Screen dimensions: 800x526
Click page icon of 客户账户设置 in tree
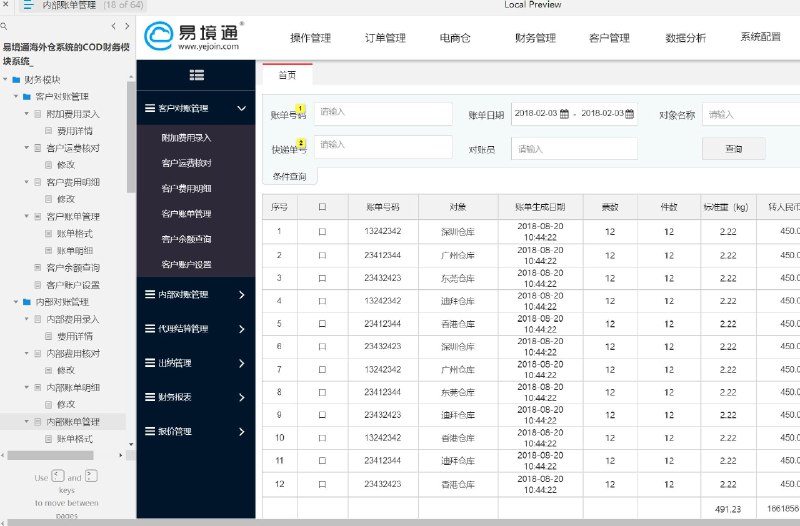tap(38, 285)
